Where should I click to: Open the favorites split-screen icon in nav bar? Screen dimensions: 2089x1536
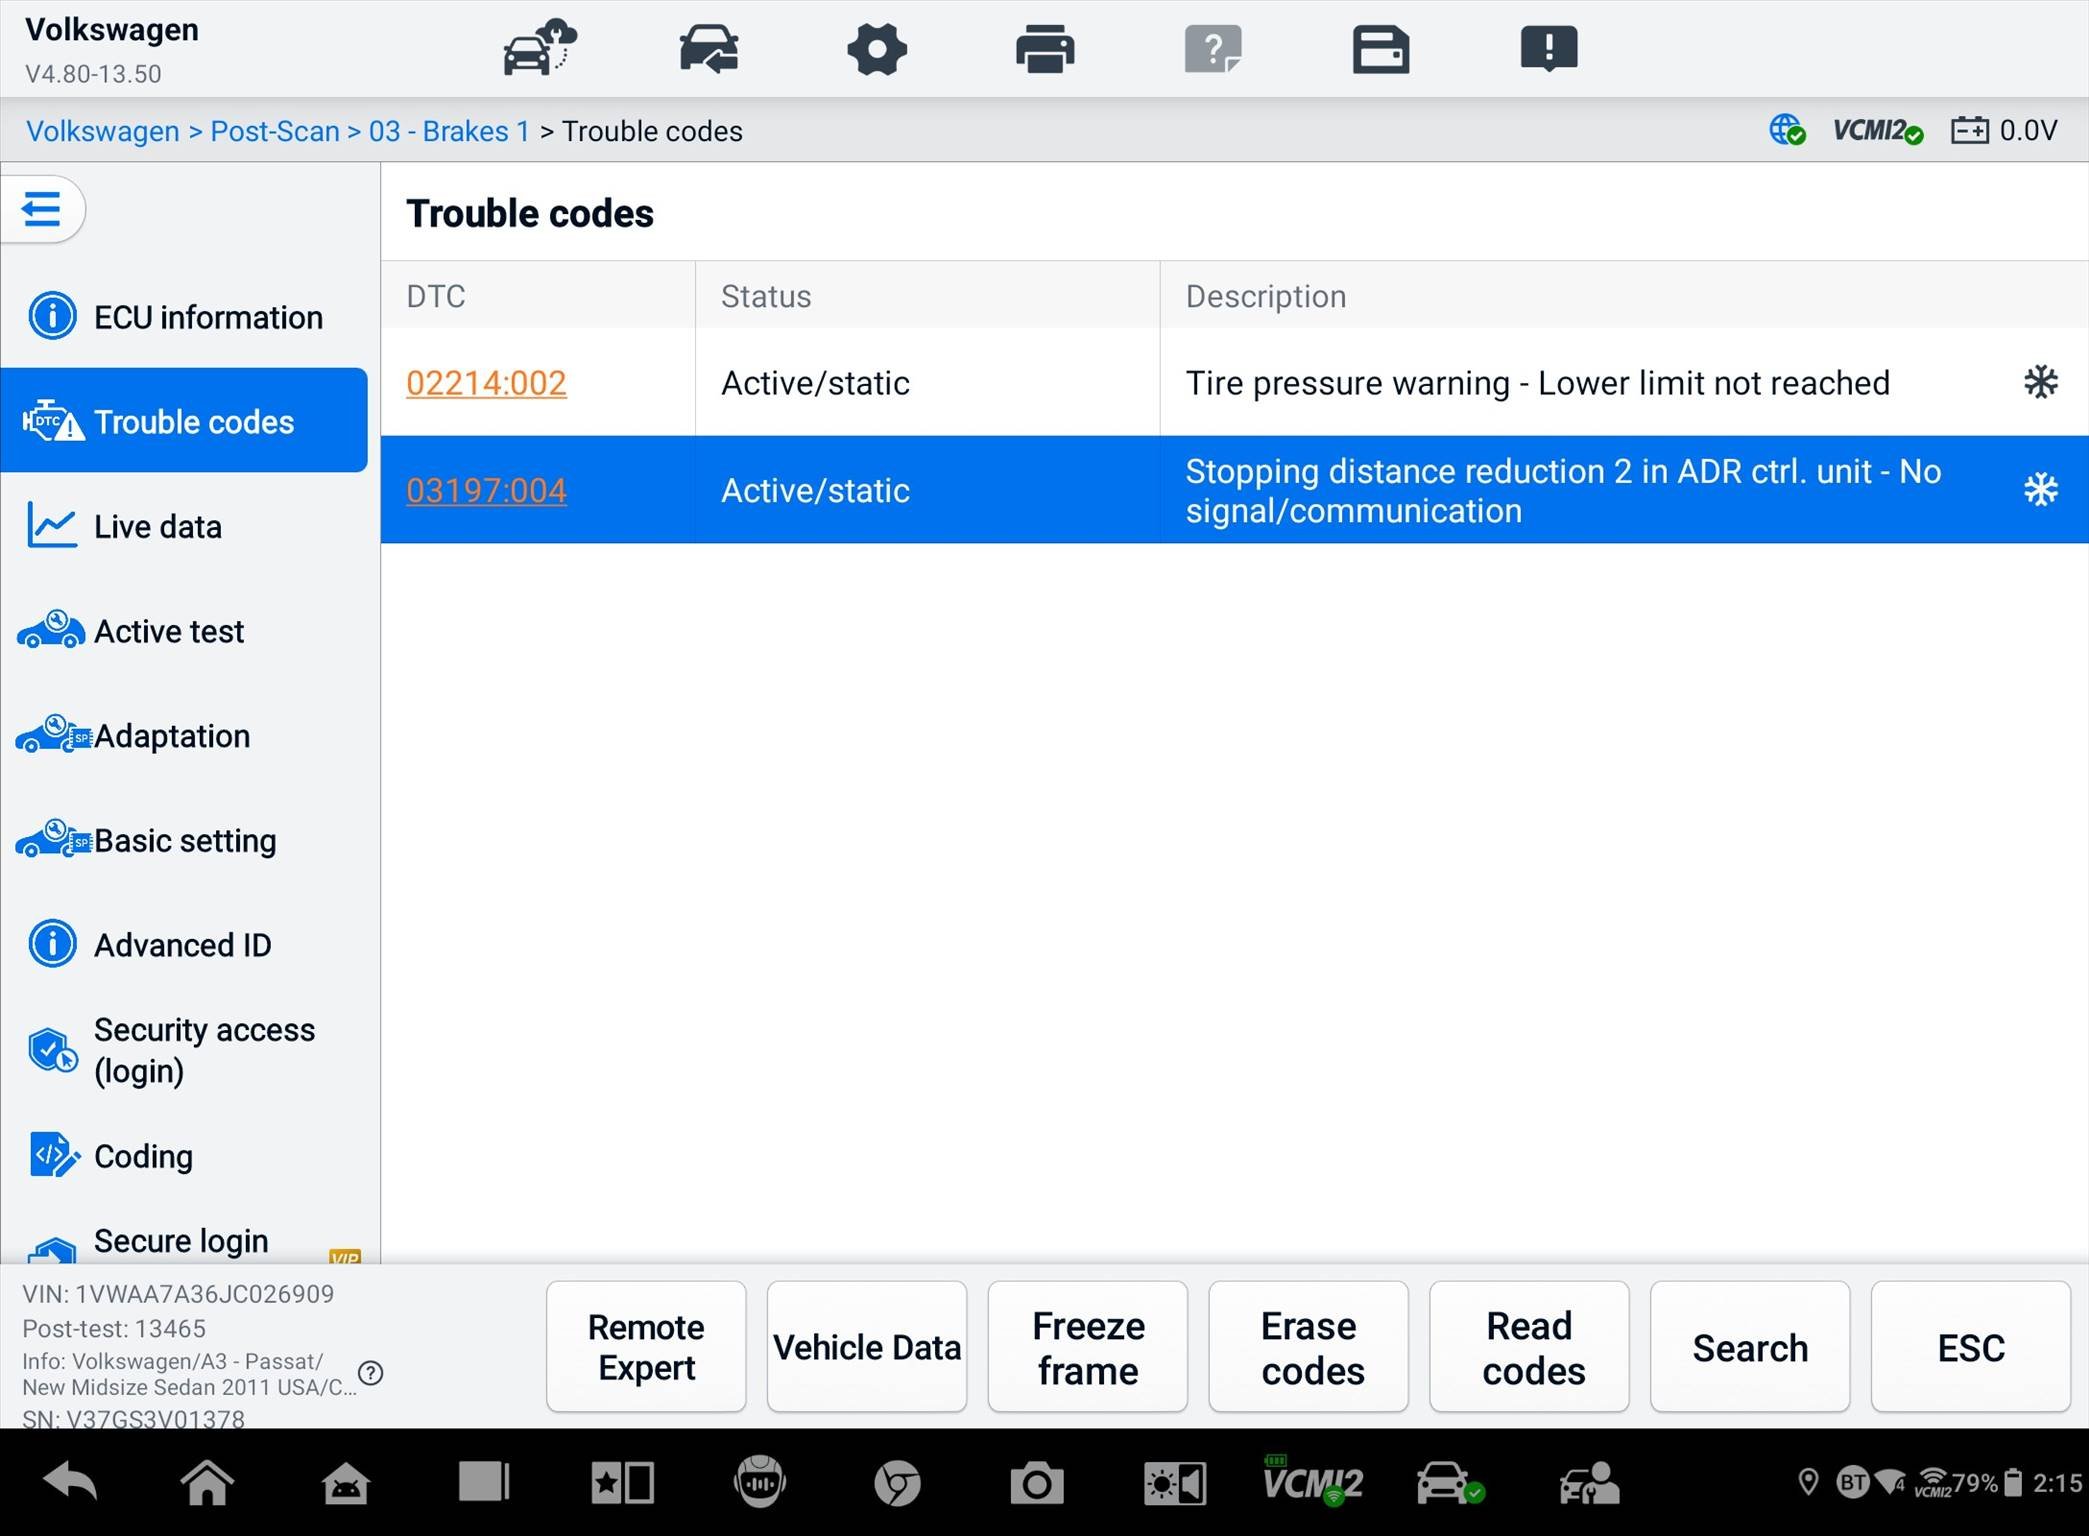[x=622, y=1483]
